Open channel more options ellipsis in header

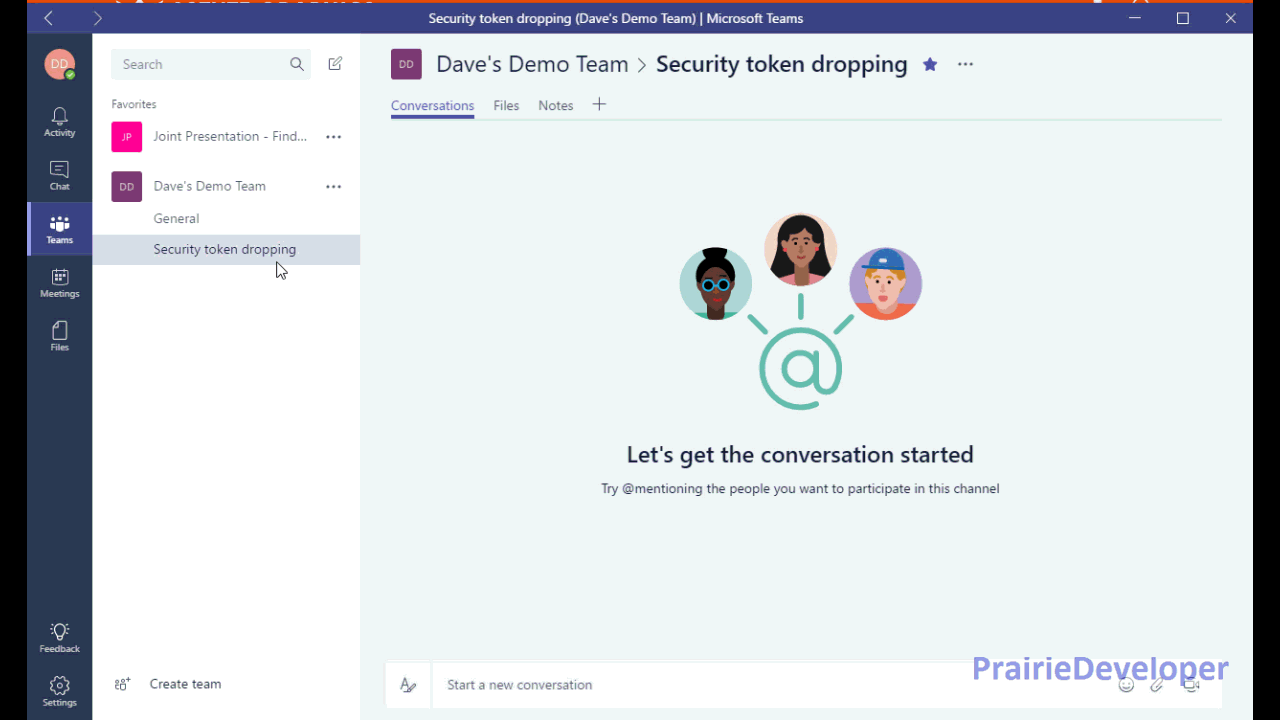pos(965,64)
